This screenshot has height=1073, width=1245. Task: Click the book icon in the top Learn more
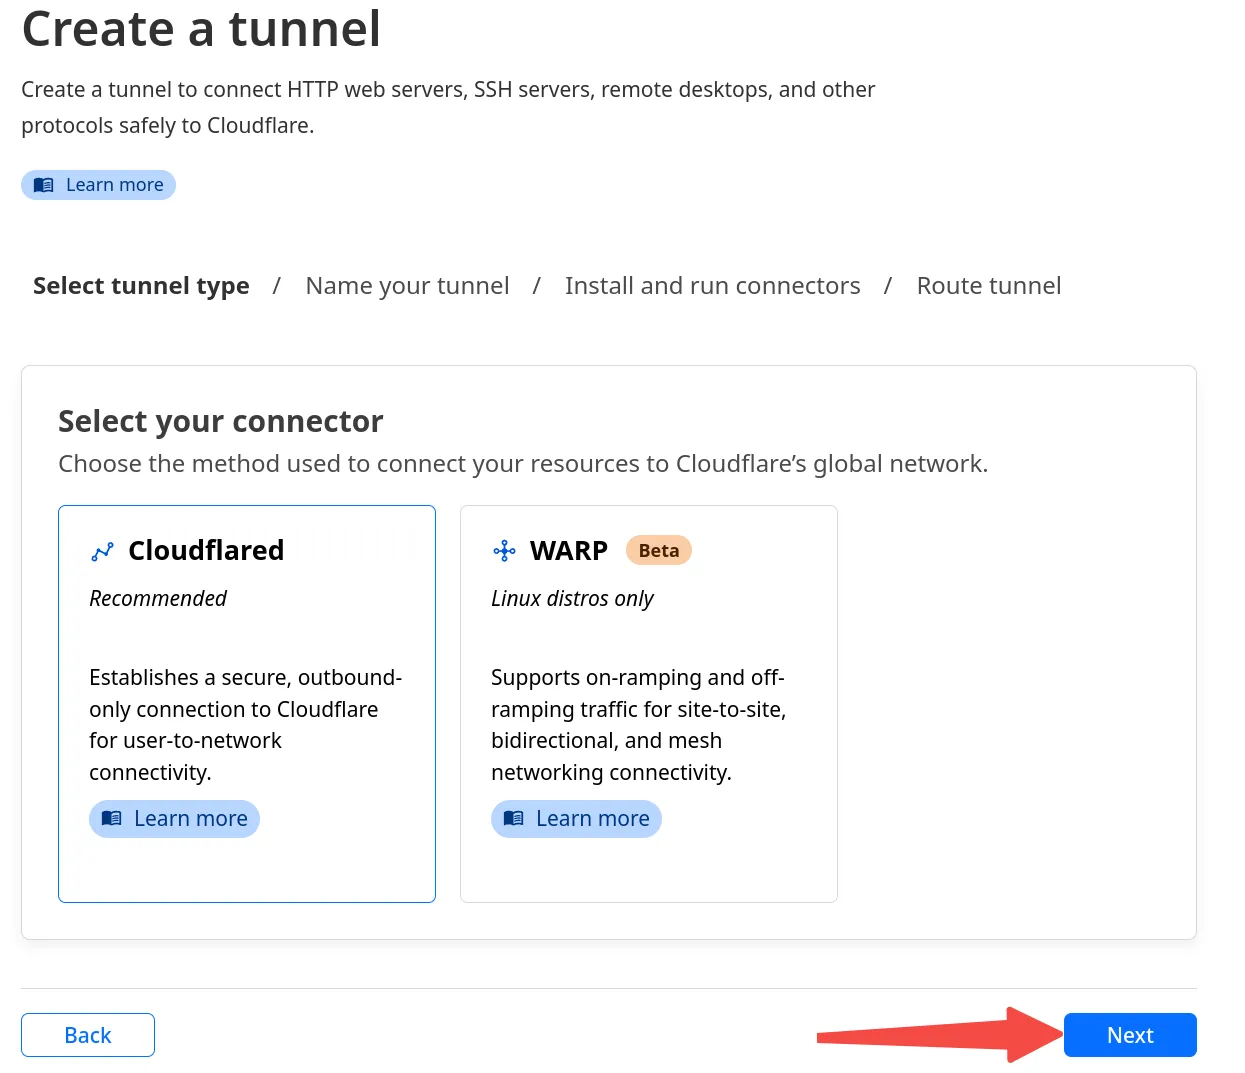coord(44,185)
